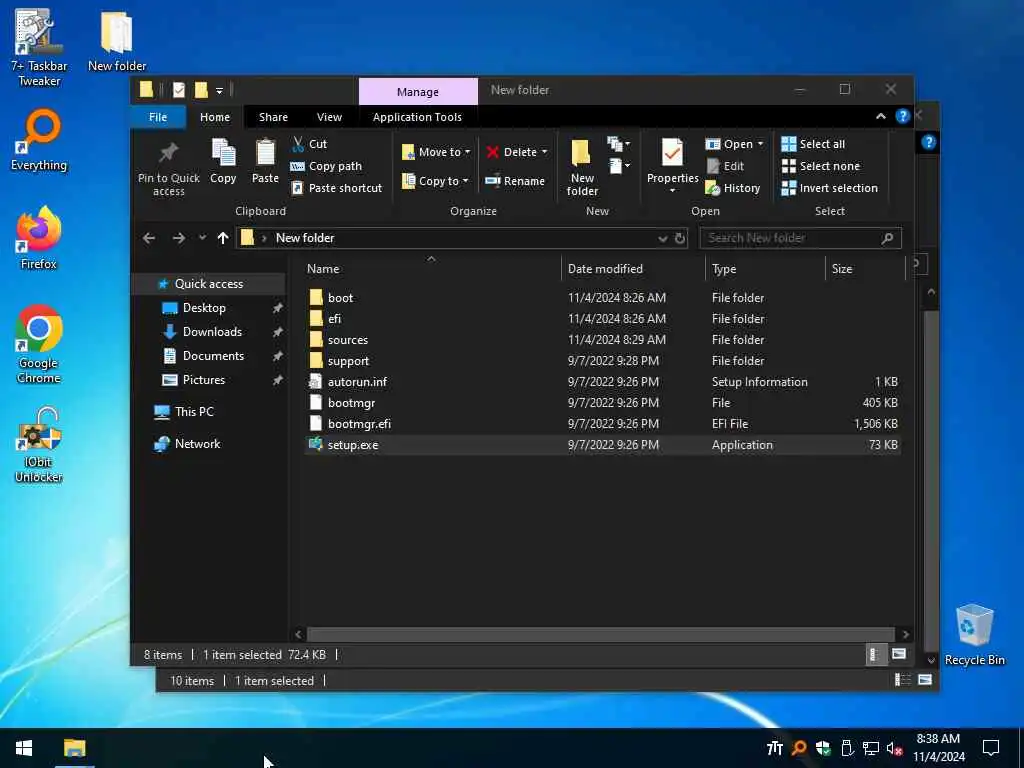Click Invert selection in ribbon
This screenshot has height=768, width=1024.
(x=829, y=188)
